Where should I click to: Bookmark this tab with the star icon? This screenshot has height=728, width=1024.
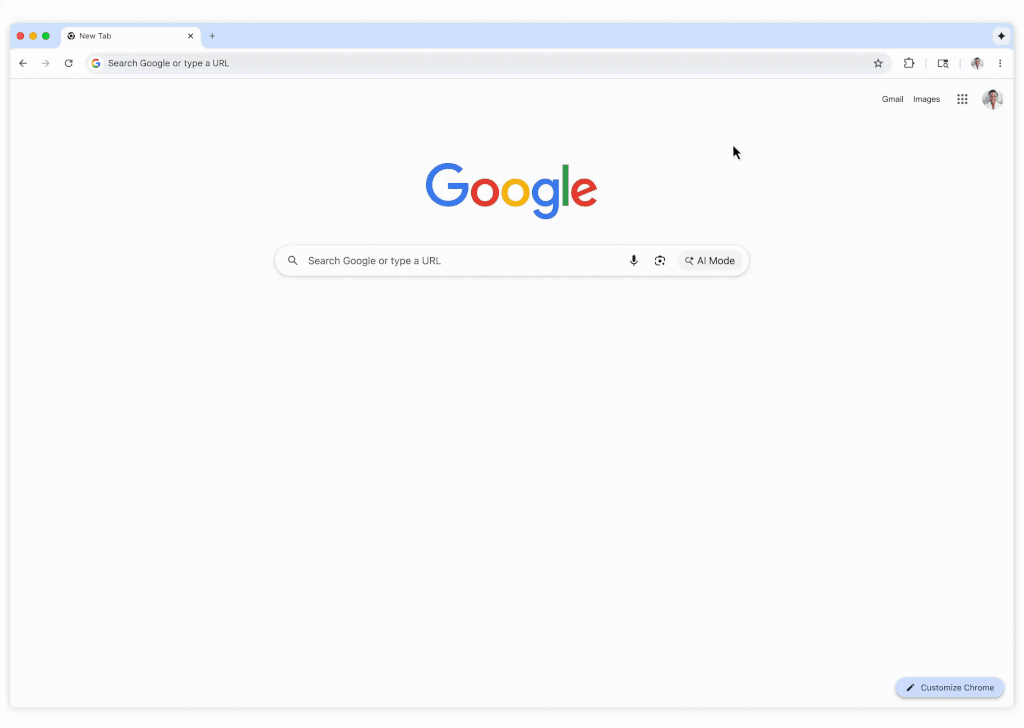pos(878,63)
